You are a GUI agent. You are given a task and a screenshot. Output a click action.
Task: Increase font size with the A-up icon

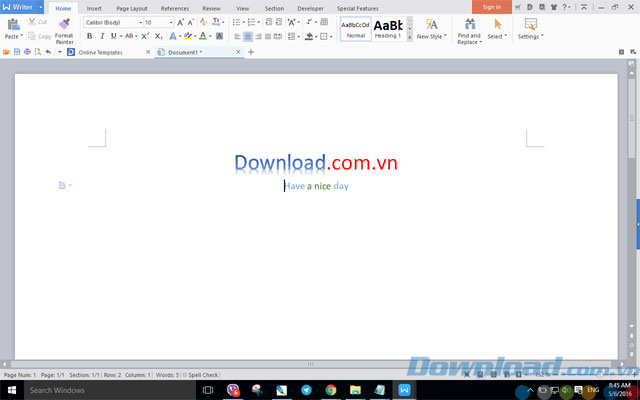(180, 22)
